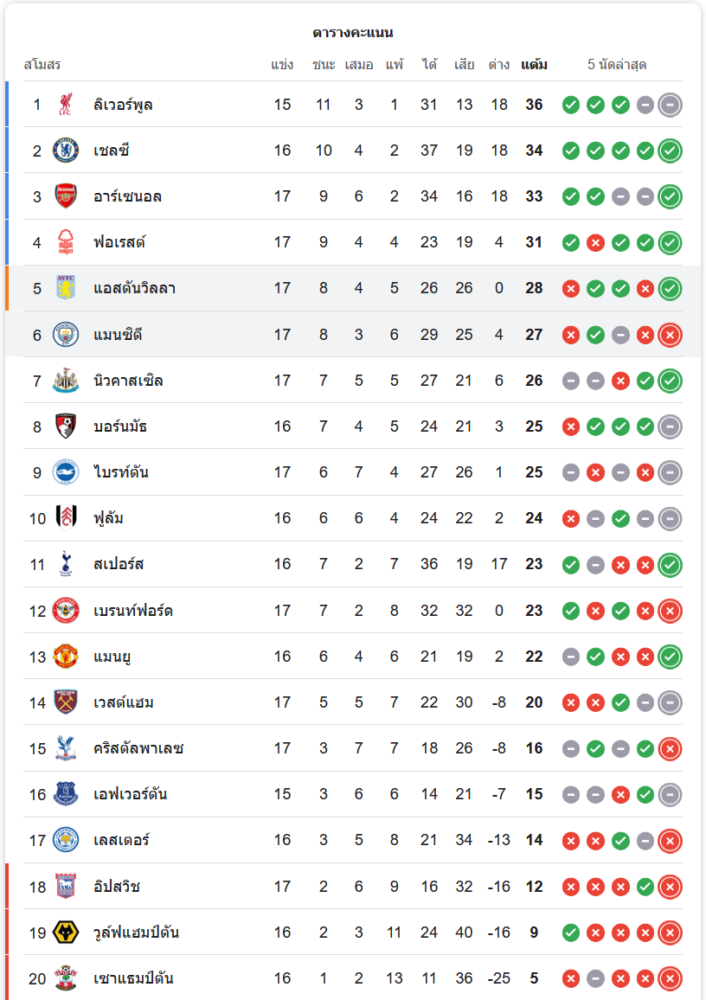Click the 5 นัดล่าสุด column header
Viewport: 706px width, 1000px height.
[x=617, y=65]
